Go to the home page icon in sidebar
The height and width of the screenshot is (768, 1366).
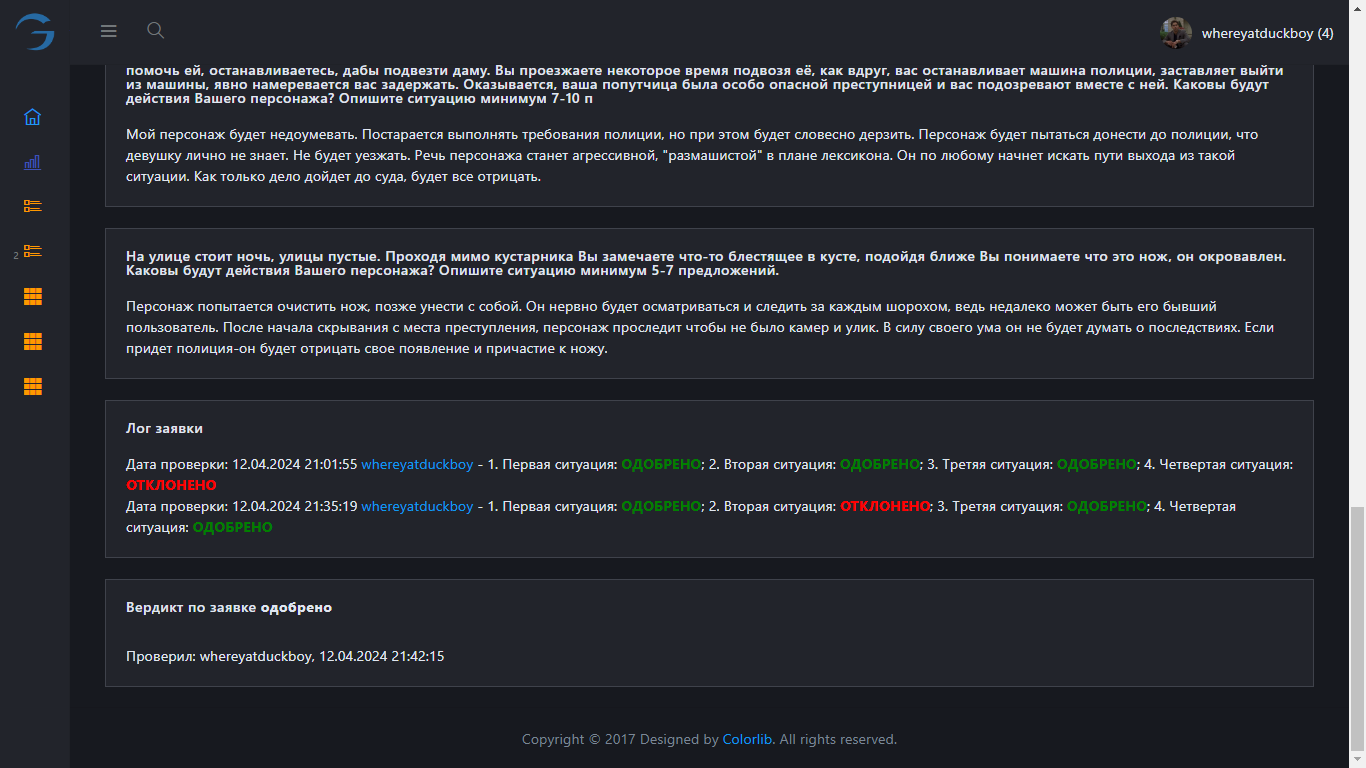pyautogui.click(x=32, y=117)
